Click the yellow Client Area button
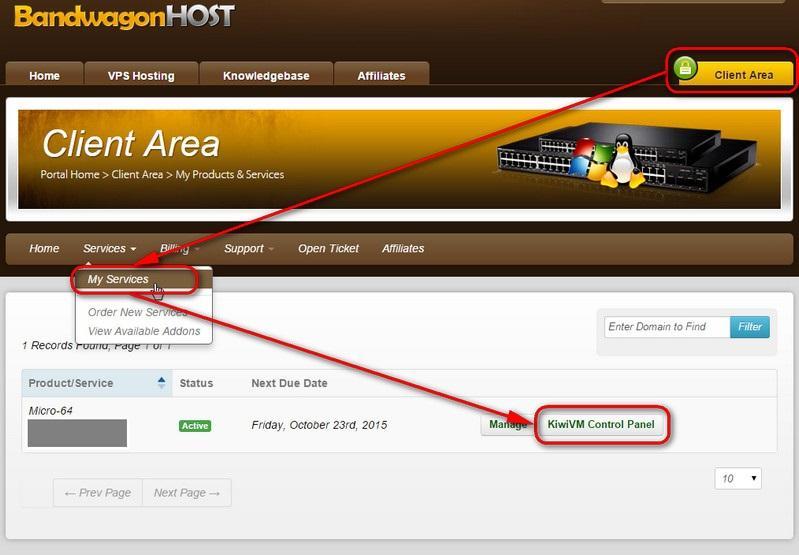 [x=736, y=74]
